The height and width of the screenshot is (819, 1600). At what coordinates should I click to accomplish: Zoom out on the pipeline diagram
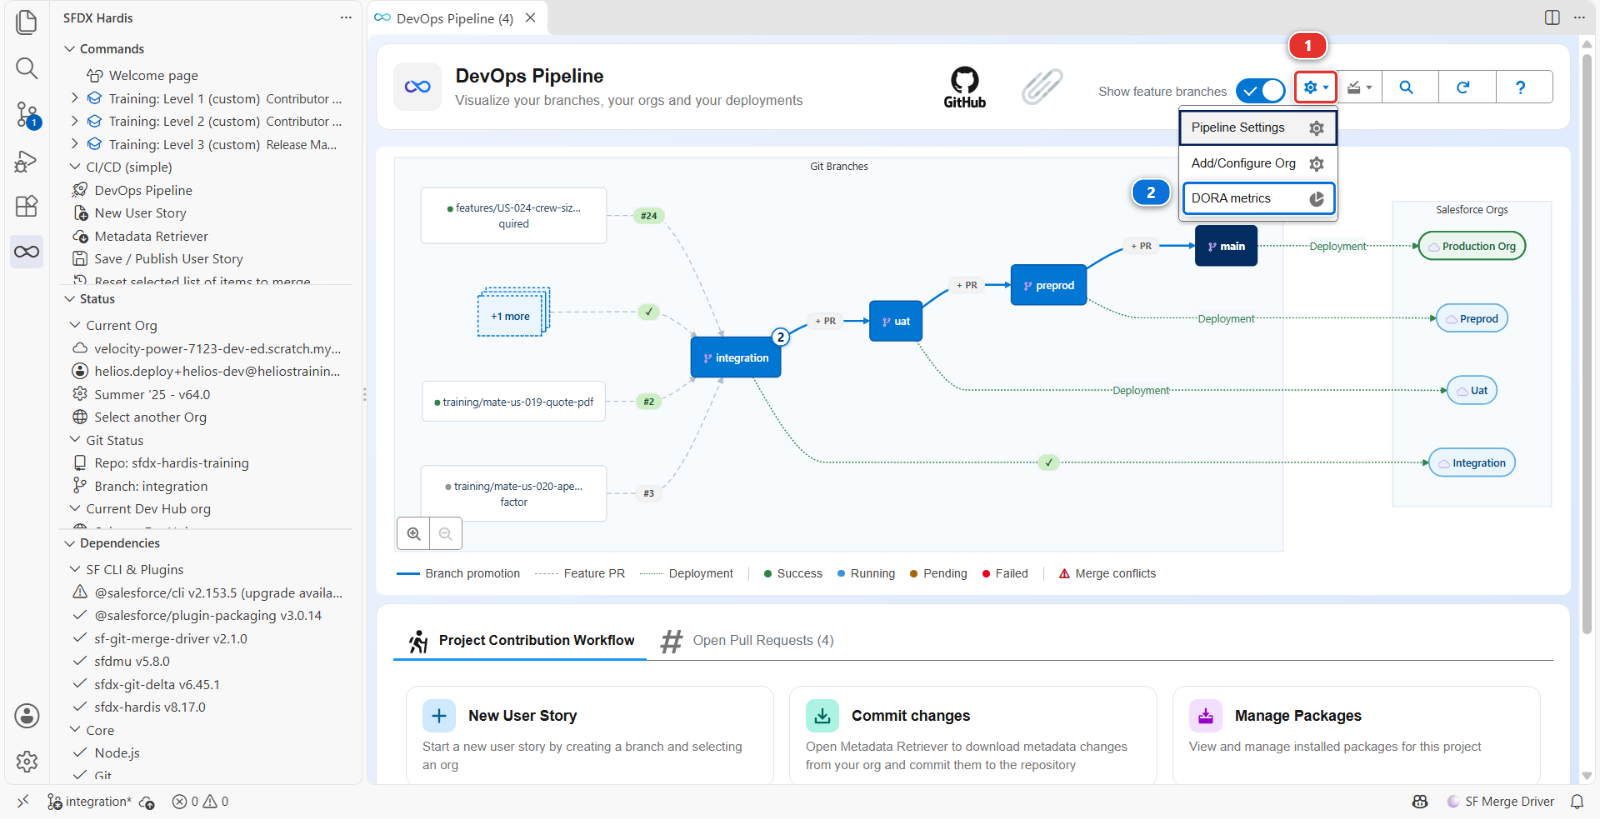(446, 534)
